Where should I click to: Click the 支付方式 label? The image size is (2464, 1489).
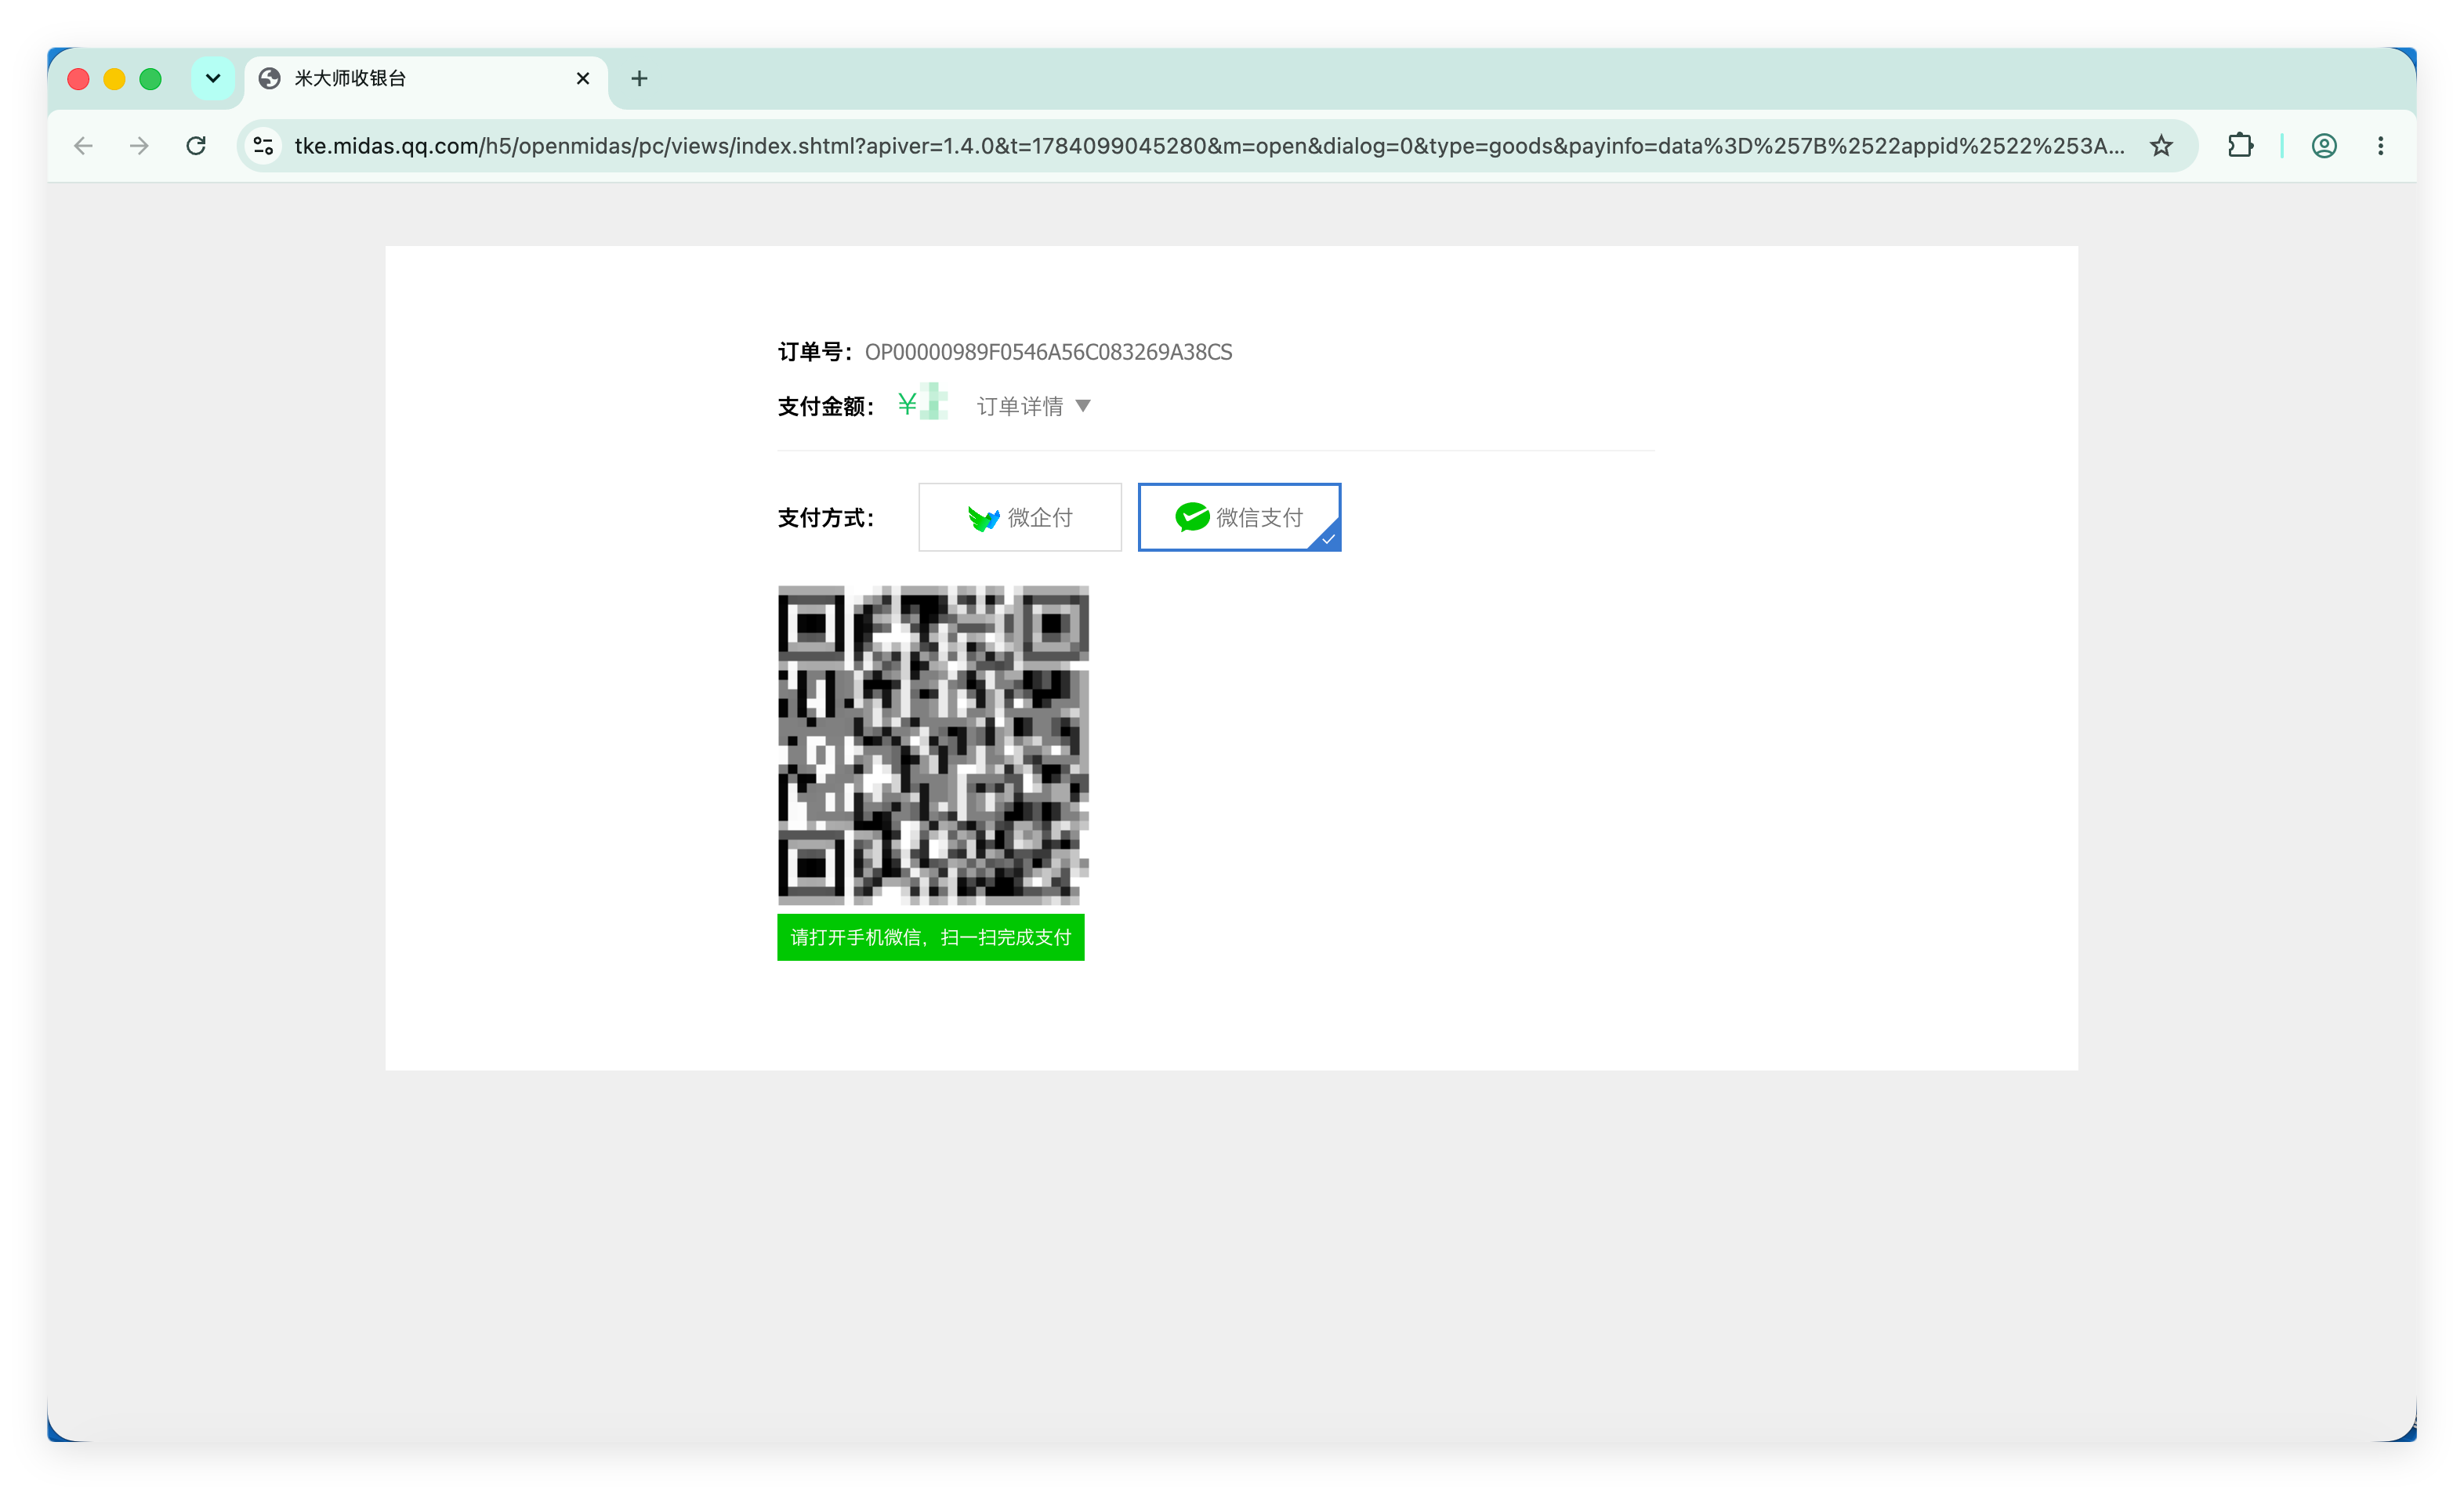826,518
